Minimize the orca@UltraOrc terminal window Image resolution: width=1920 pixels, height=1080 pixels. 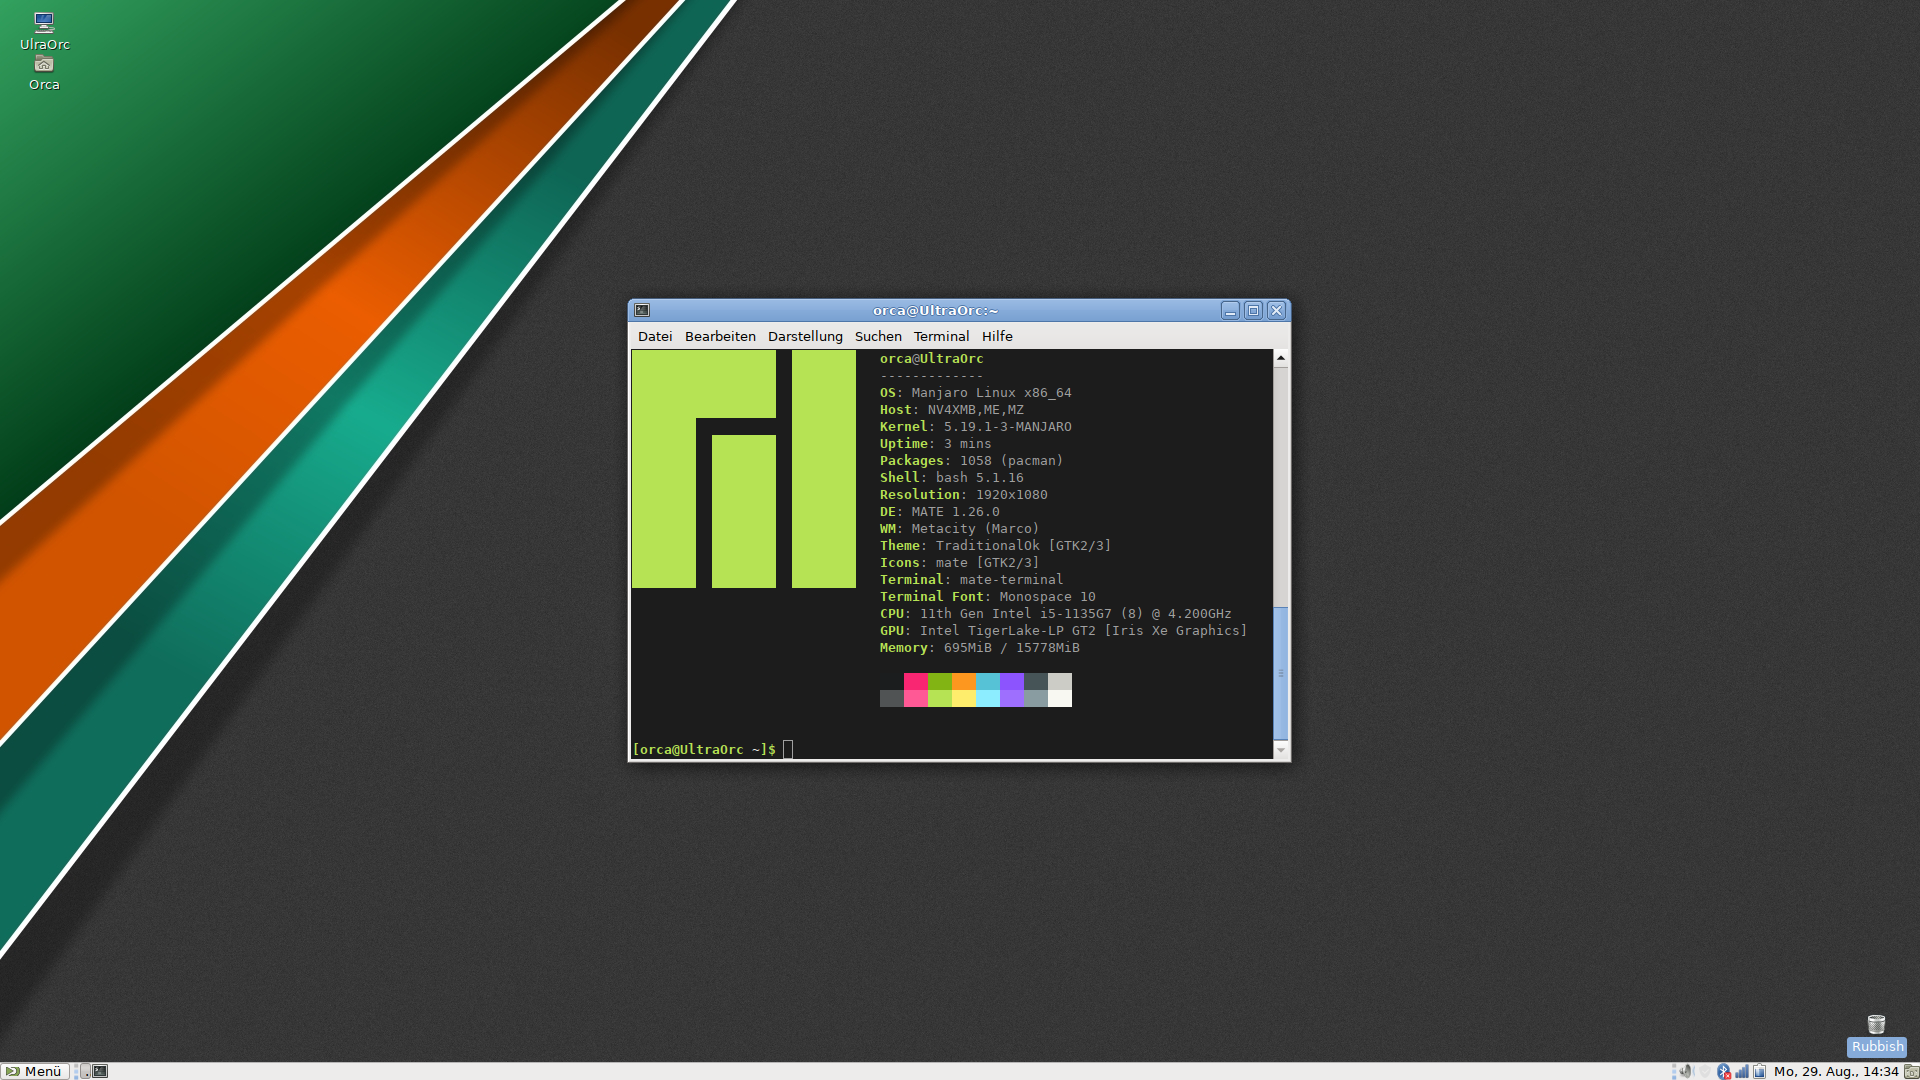(x=1230, y=310)
